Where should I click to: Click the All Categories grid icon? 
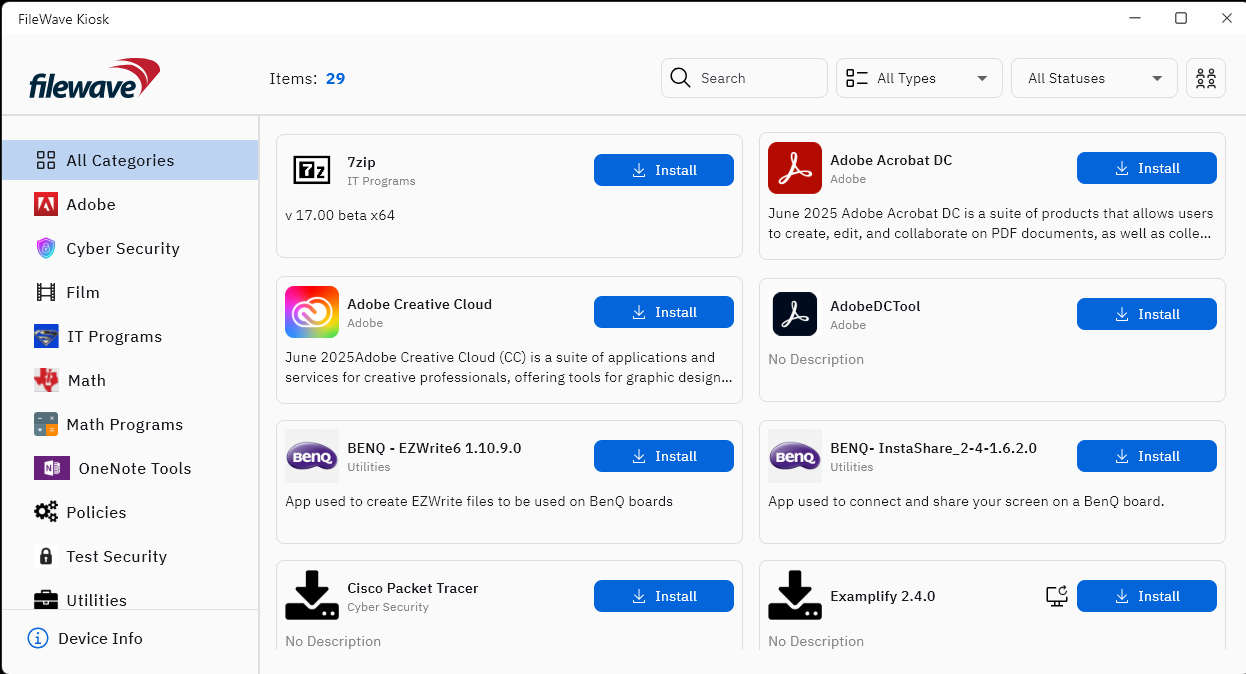pos(46,160)
